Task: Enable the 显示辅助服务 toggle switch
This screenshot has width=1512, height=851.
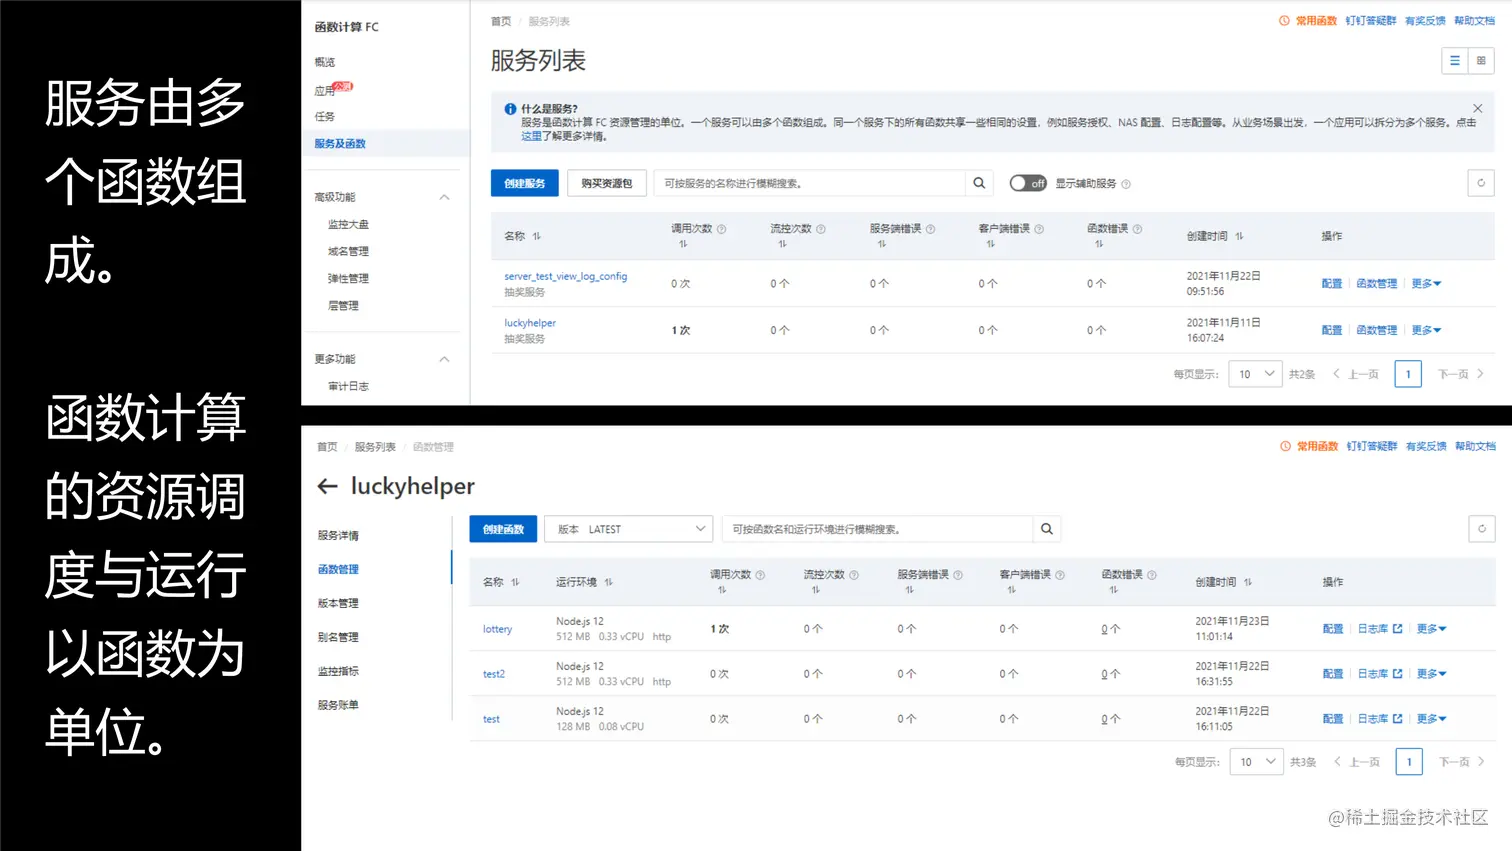Action: (x=1028, y=183)
